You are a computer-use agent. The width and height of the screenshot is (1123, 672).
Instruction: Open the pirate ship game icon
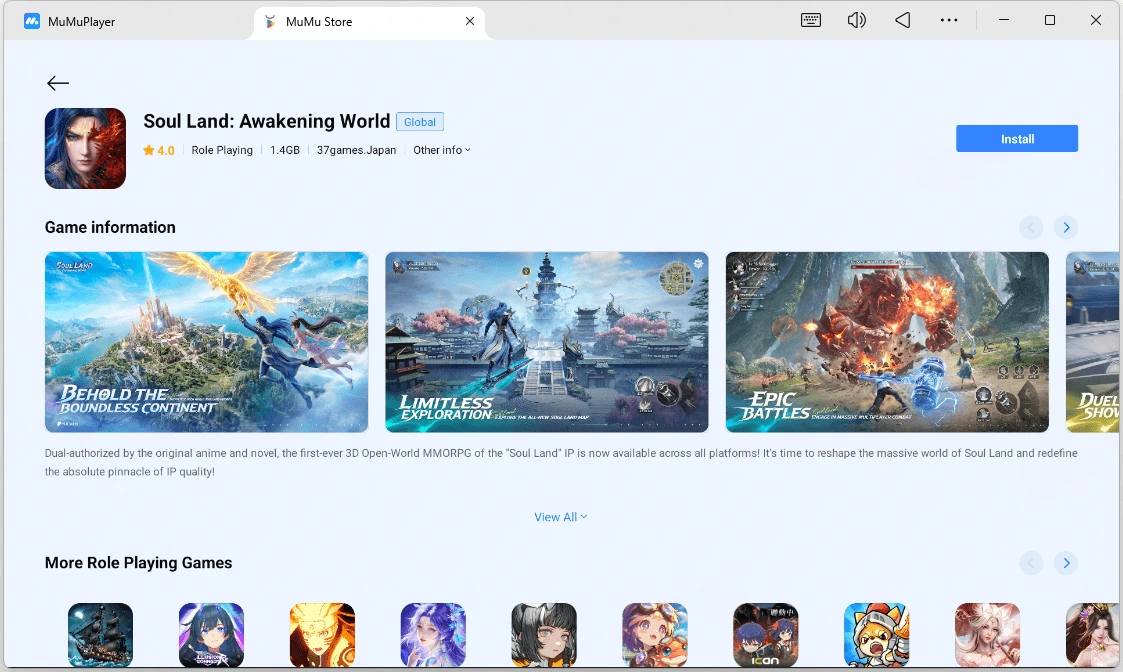(x=100, y=635)
